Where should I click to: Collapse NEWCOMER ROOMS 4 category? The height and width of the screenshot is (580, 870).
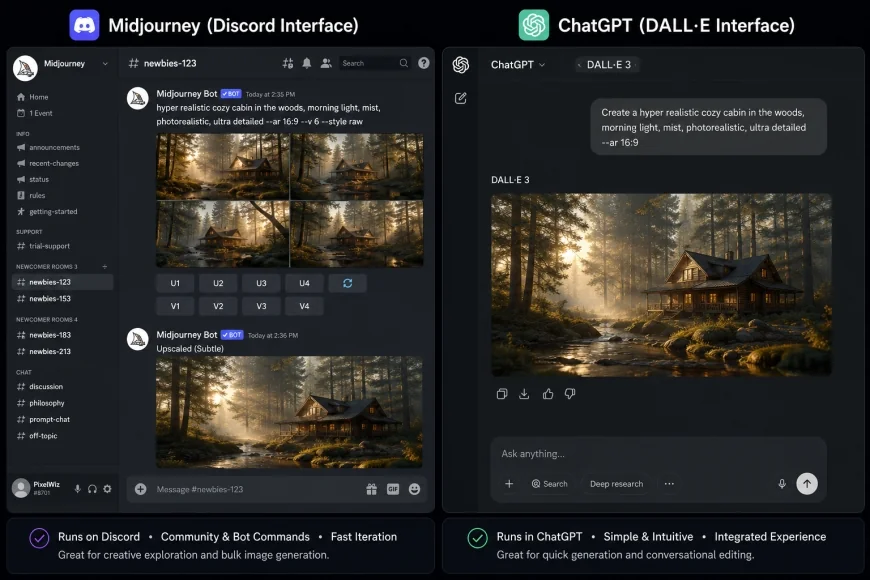(47, 319)
